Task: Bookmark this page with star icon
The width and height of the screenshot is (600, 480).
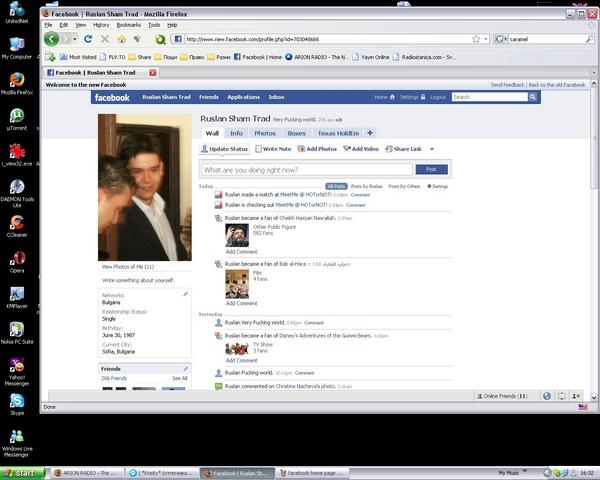Action: [x=476, y=39]
